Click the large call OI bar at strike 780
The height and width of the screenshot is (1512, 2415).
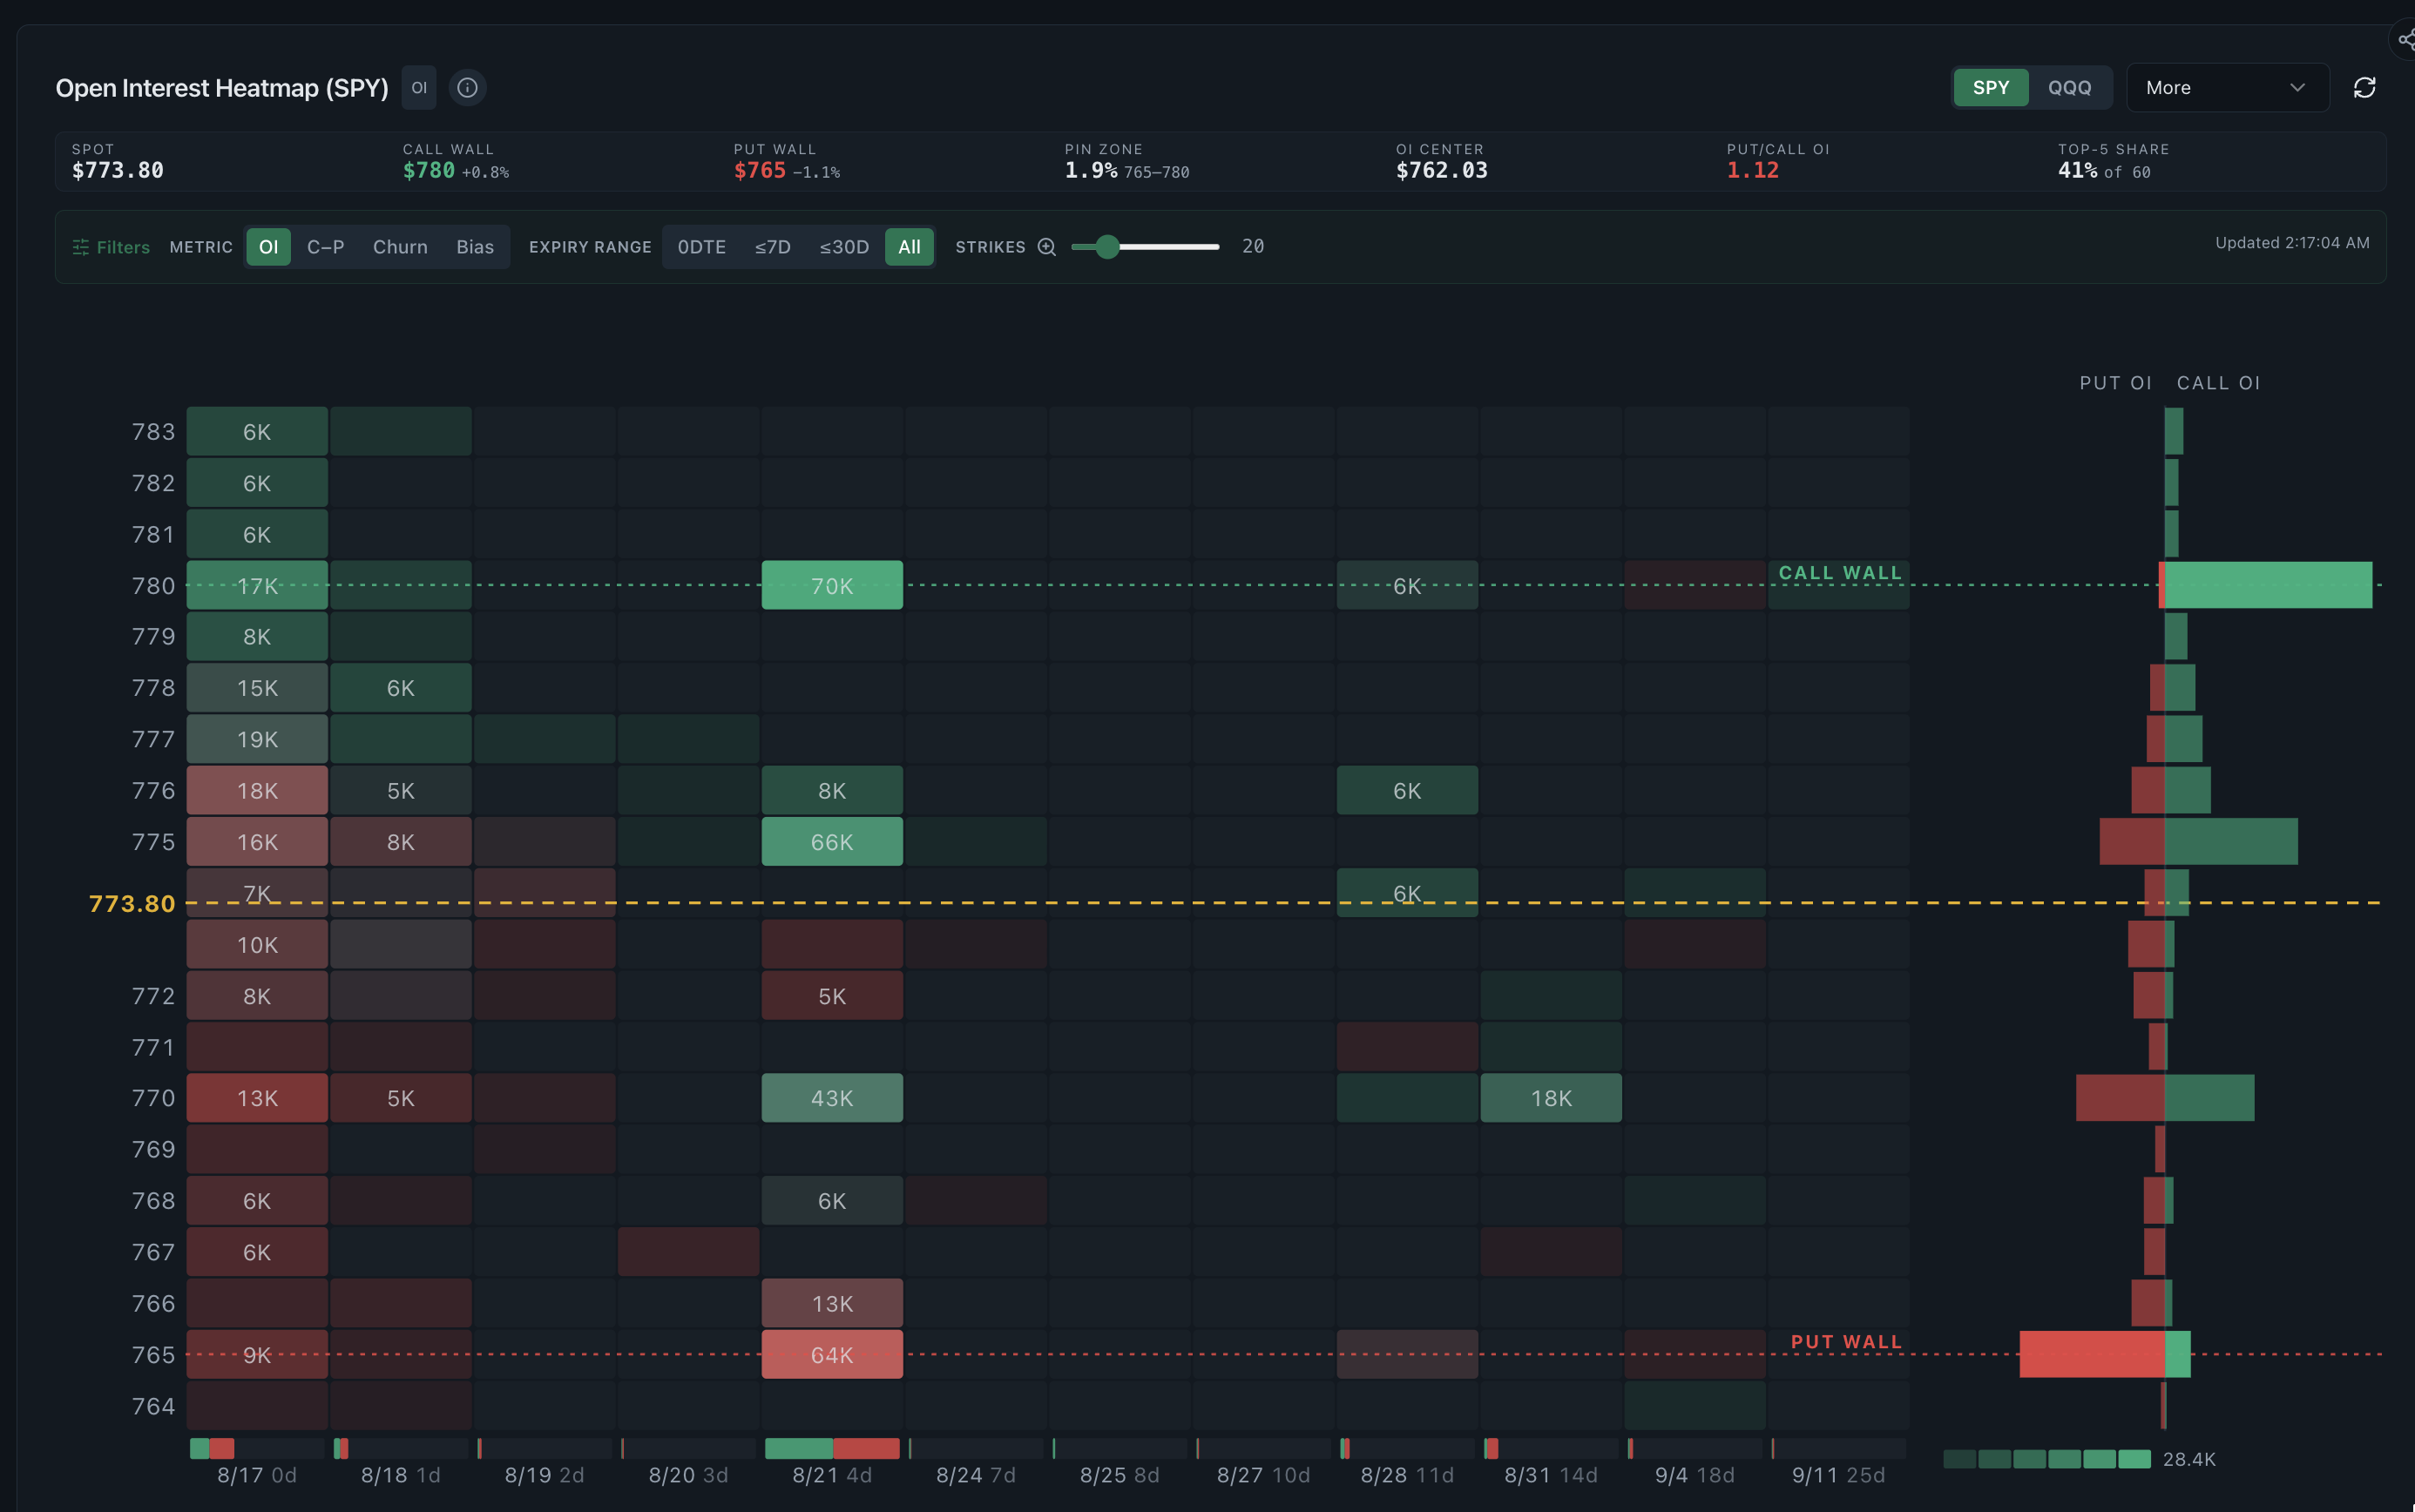pyautogui.click(x=2268, y=585)
